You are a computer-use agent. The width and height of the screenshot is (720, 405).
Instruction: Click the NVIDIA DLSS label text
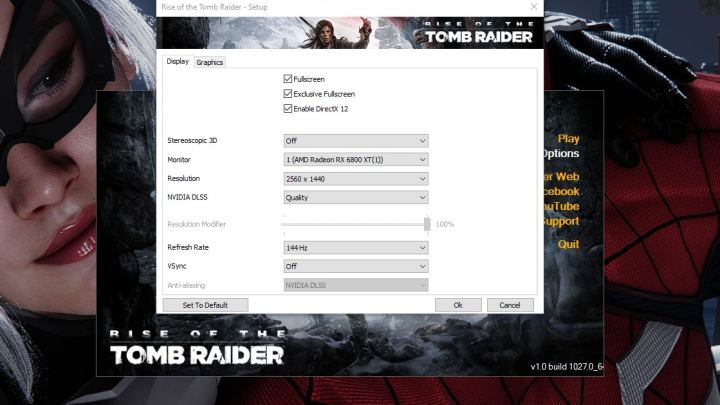[x=187, y=197]
